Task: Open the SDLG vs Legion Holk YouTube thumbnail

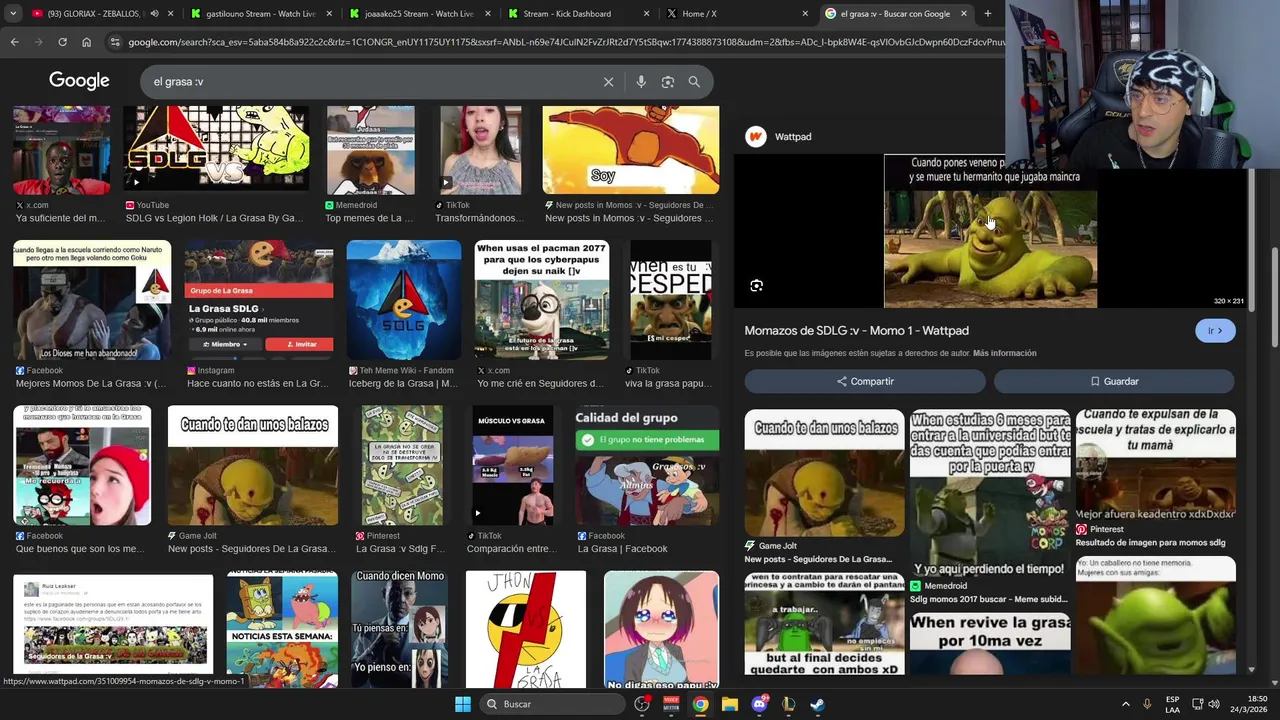Action: pos(216,149)
